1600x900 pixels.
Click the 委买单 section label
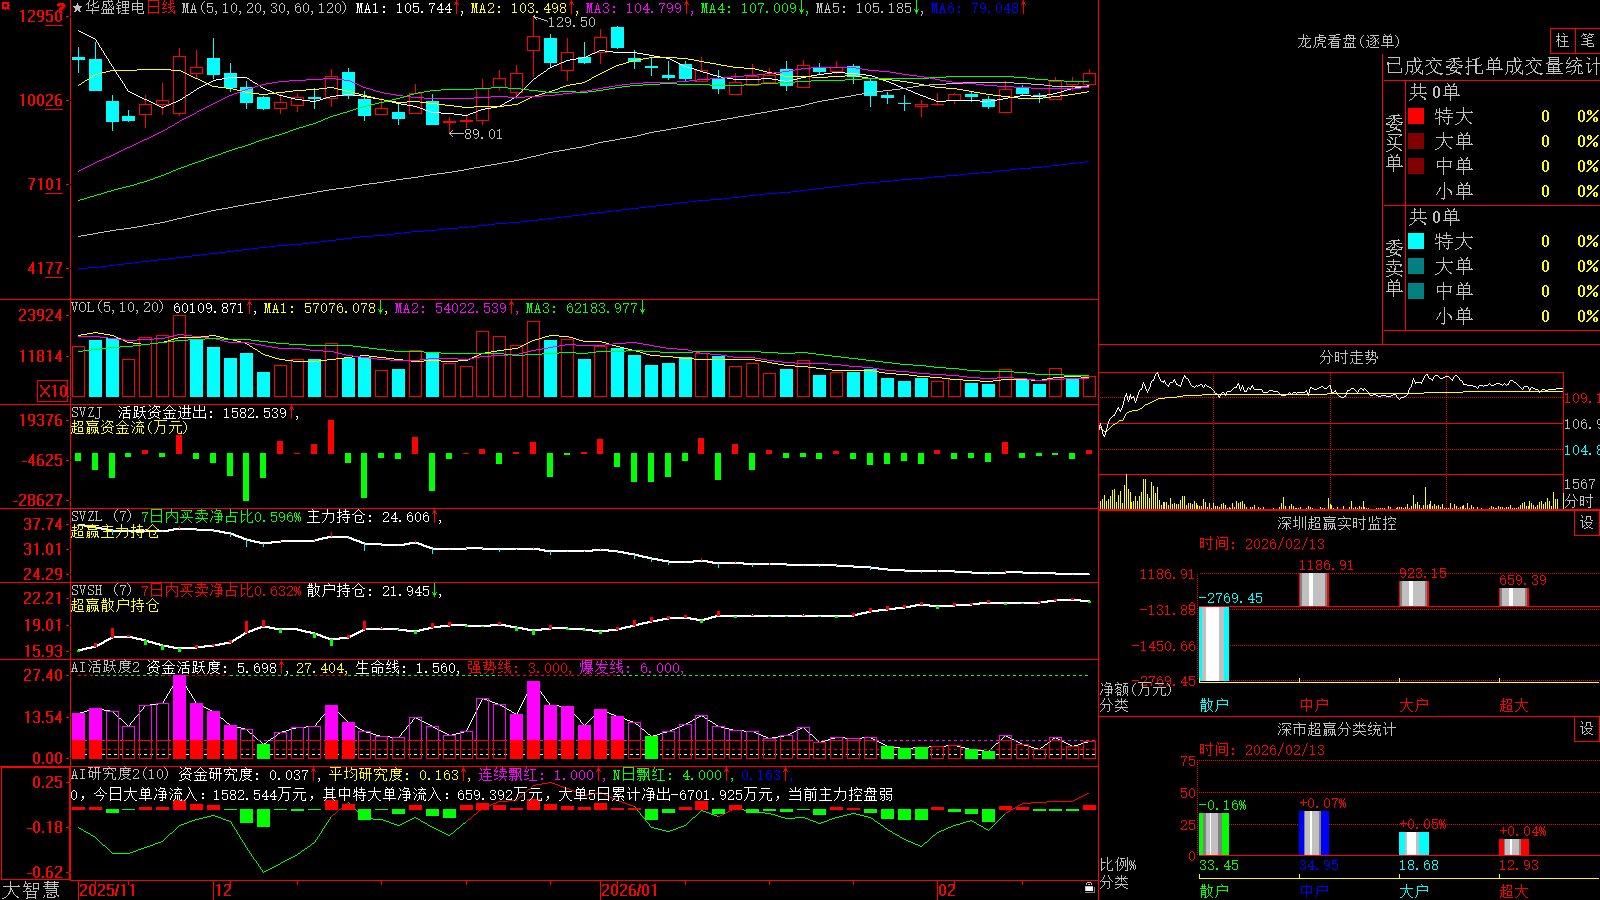tap(1394, 142)
